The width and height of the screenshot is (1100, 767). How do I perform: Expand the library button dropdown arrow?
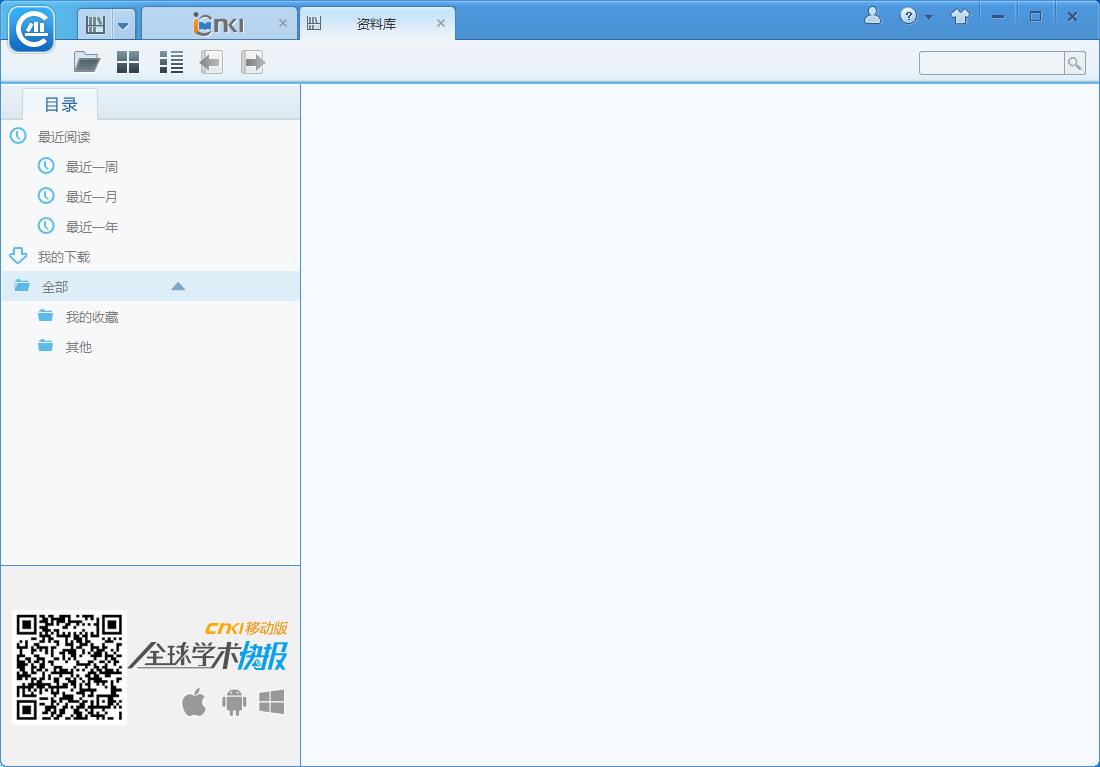click(123, 25)
